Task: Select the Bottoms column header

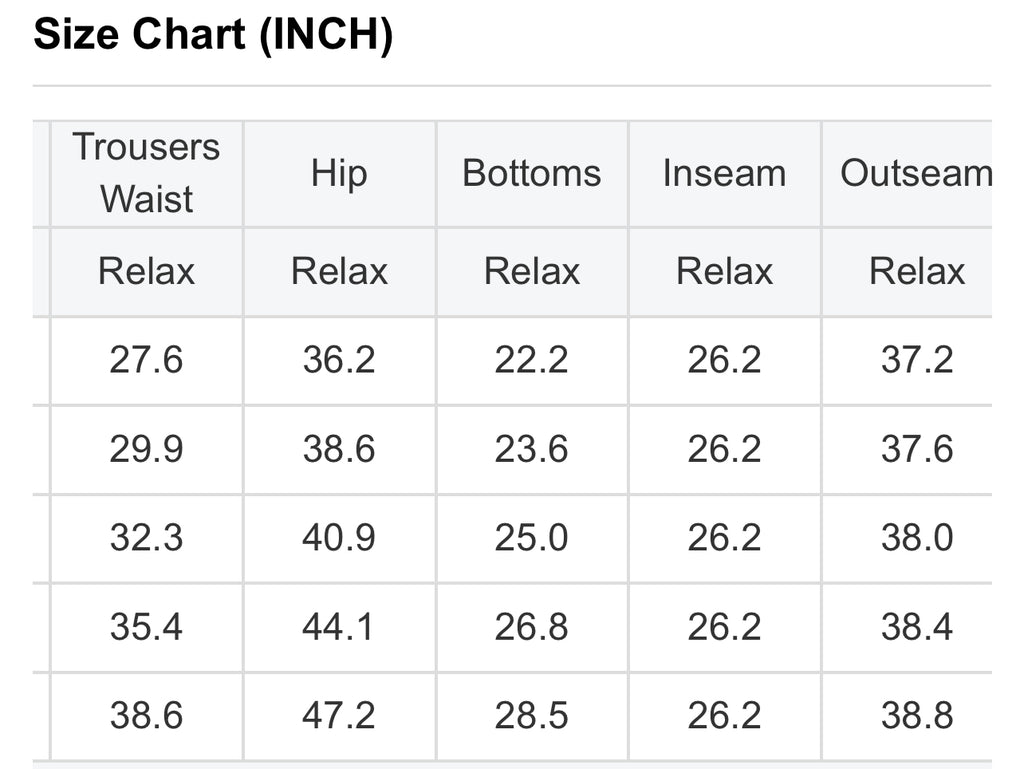Action: [x=531, y=174]
